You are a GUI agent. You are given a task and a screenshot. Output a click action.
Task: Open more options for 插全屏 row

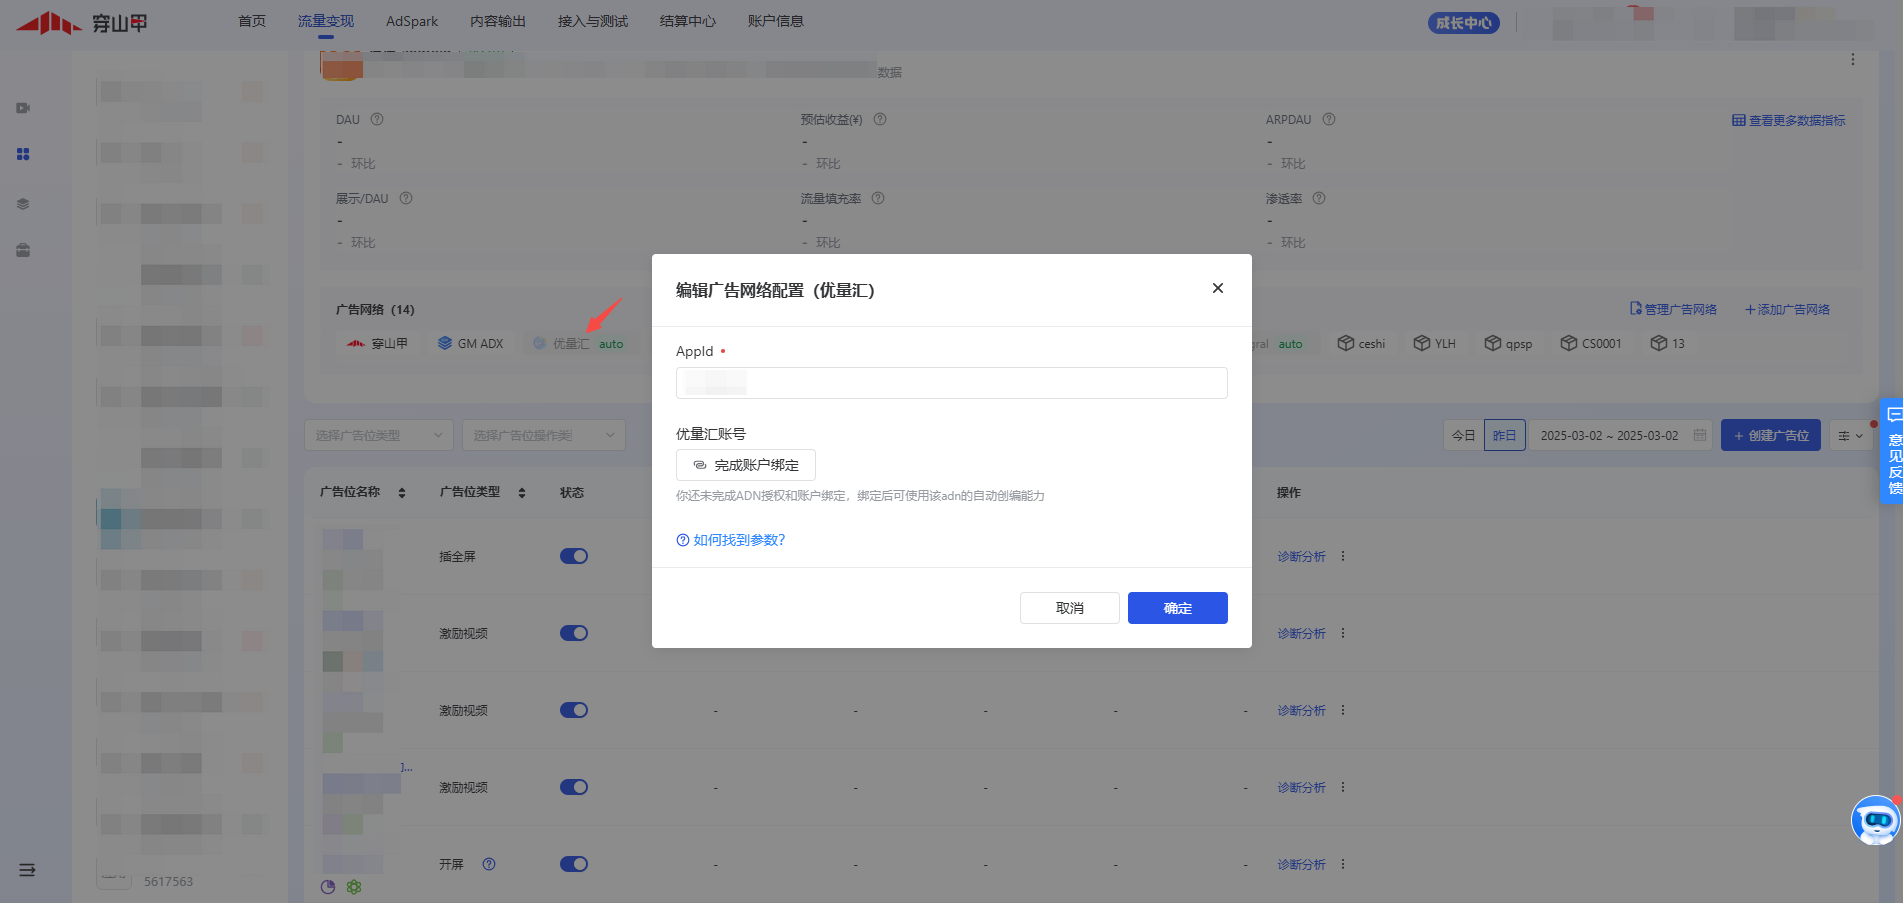coord(1343,556)
